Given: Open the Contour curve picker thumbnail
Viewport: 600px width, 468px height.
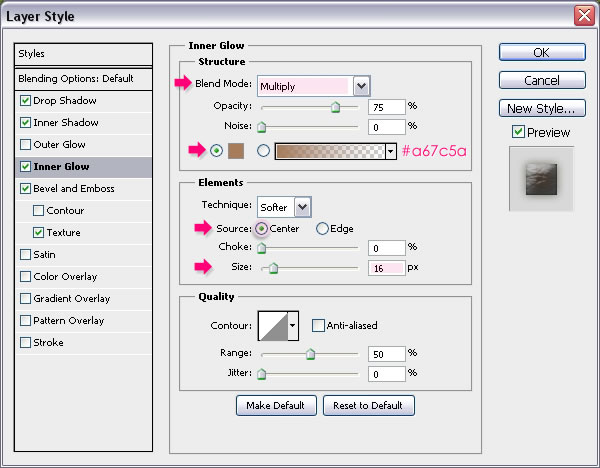Looking at the screenshot, I should [273, 326].
